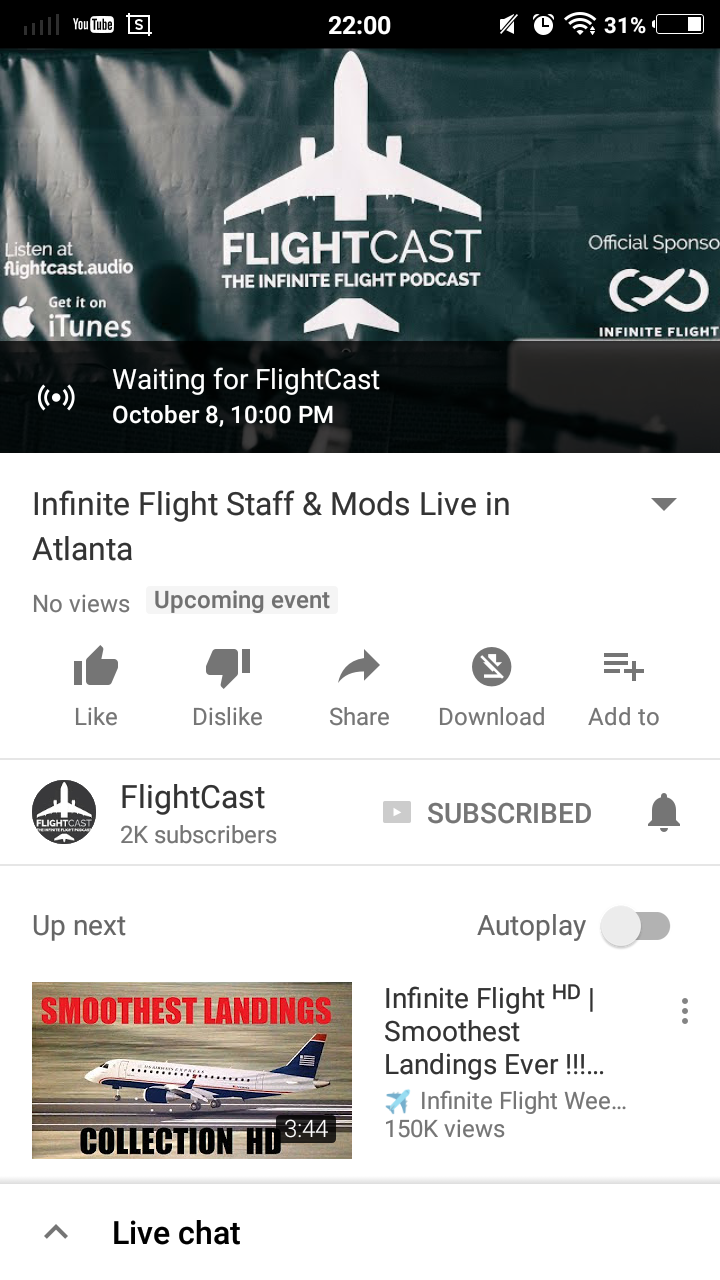Tap the Add to playlist icon
Image resolution: width=720 pixels, height=1280 pixels.
(624, 666)
